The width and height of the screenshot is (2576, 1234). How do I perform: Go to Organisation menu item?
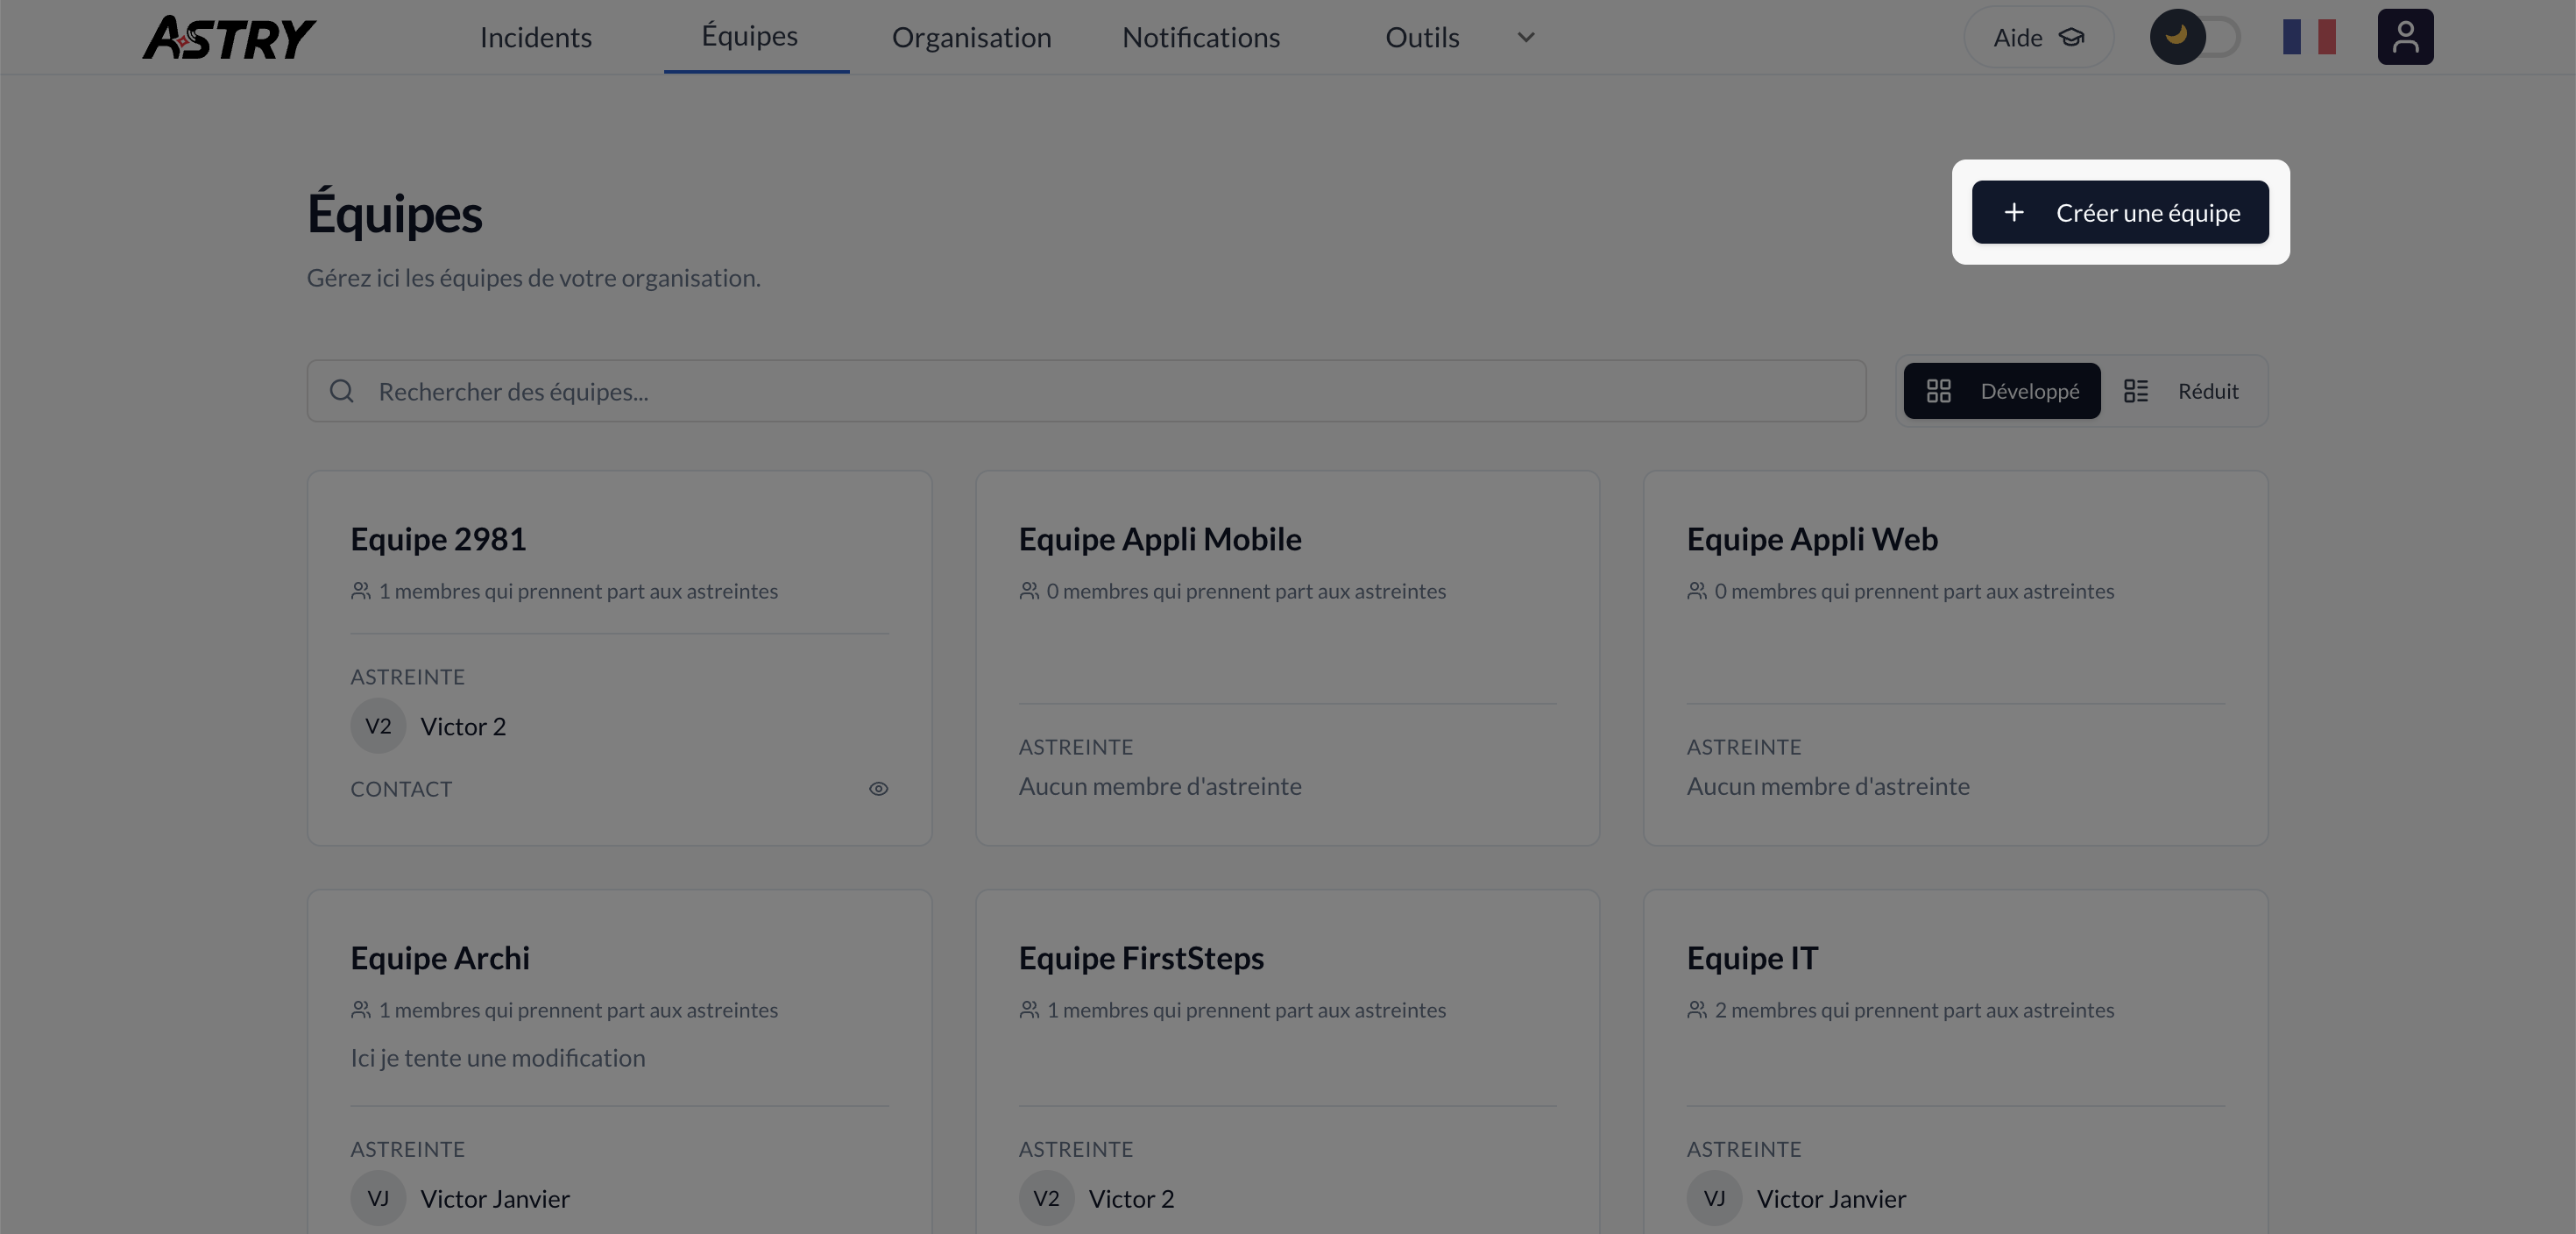point(971,38)
